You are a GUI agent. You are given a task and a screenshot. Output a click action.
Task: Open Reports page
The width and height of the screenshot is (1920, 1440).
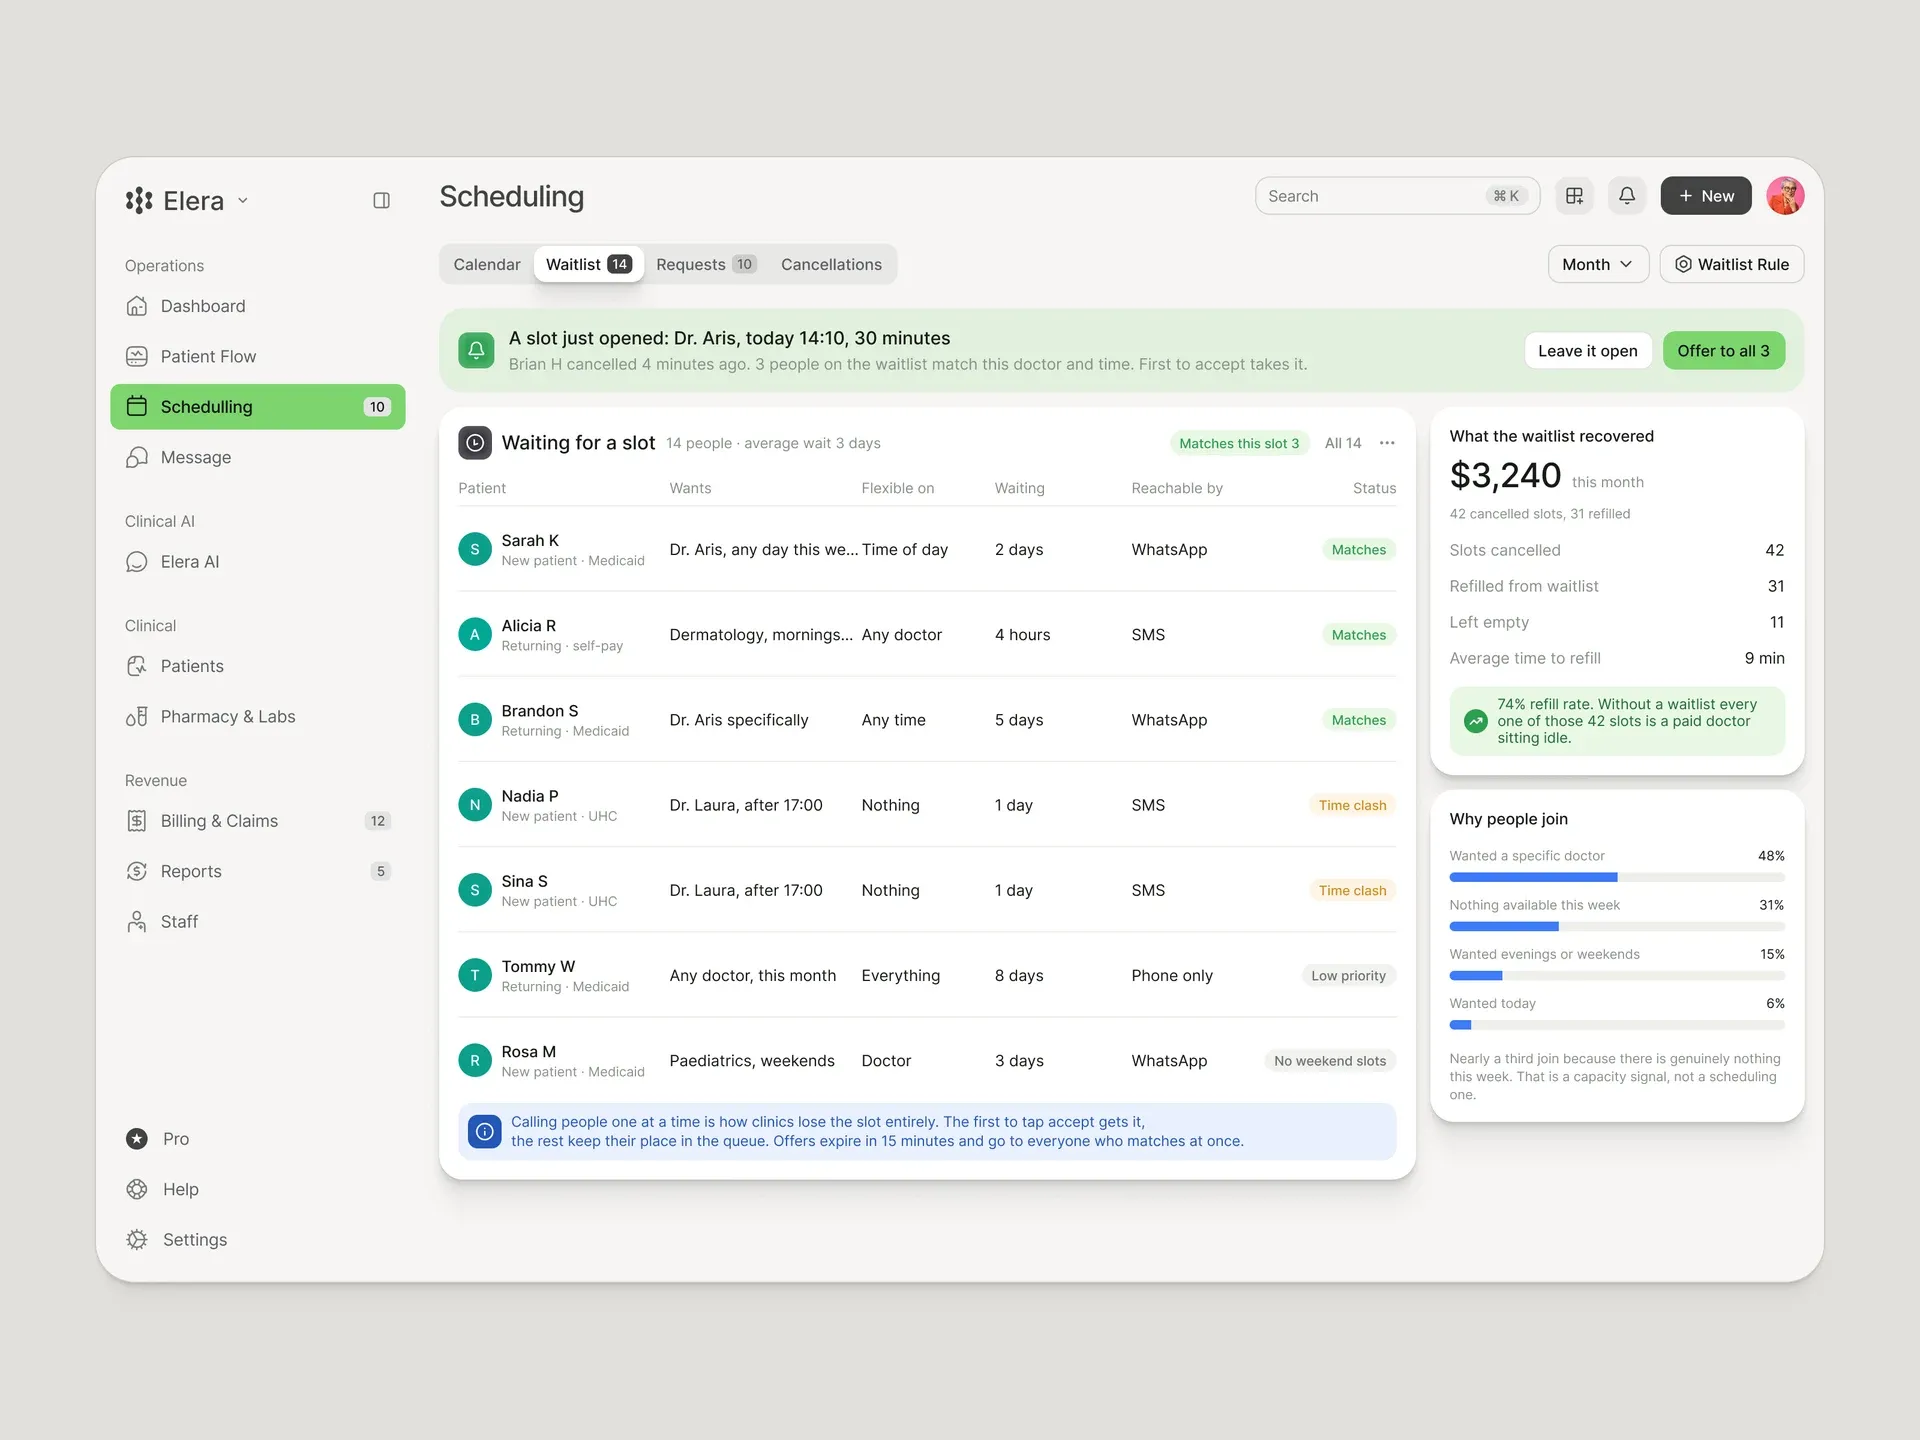tap(257, 871)
